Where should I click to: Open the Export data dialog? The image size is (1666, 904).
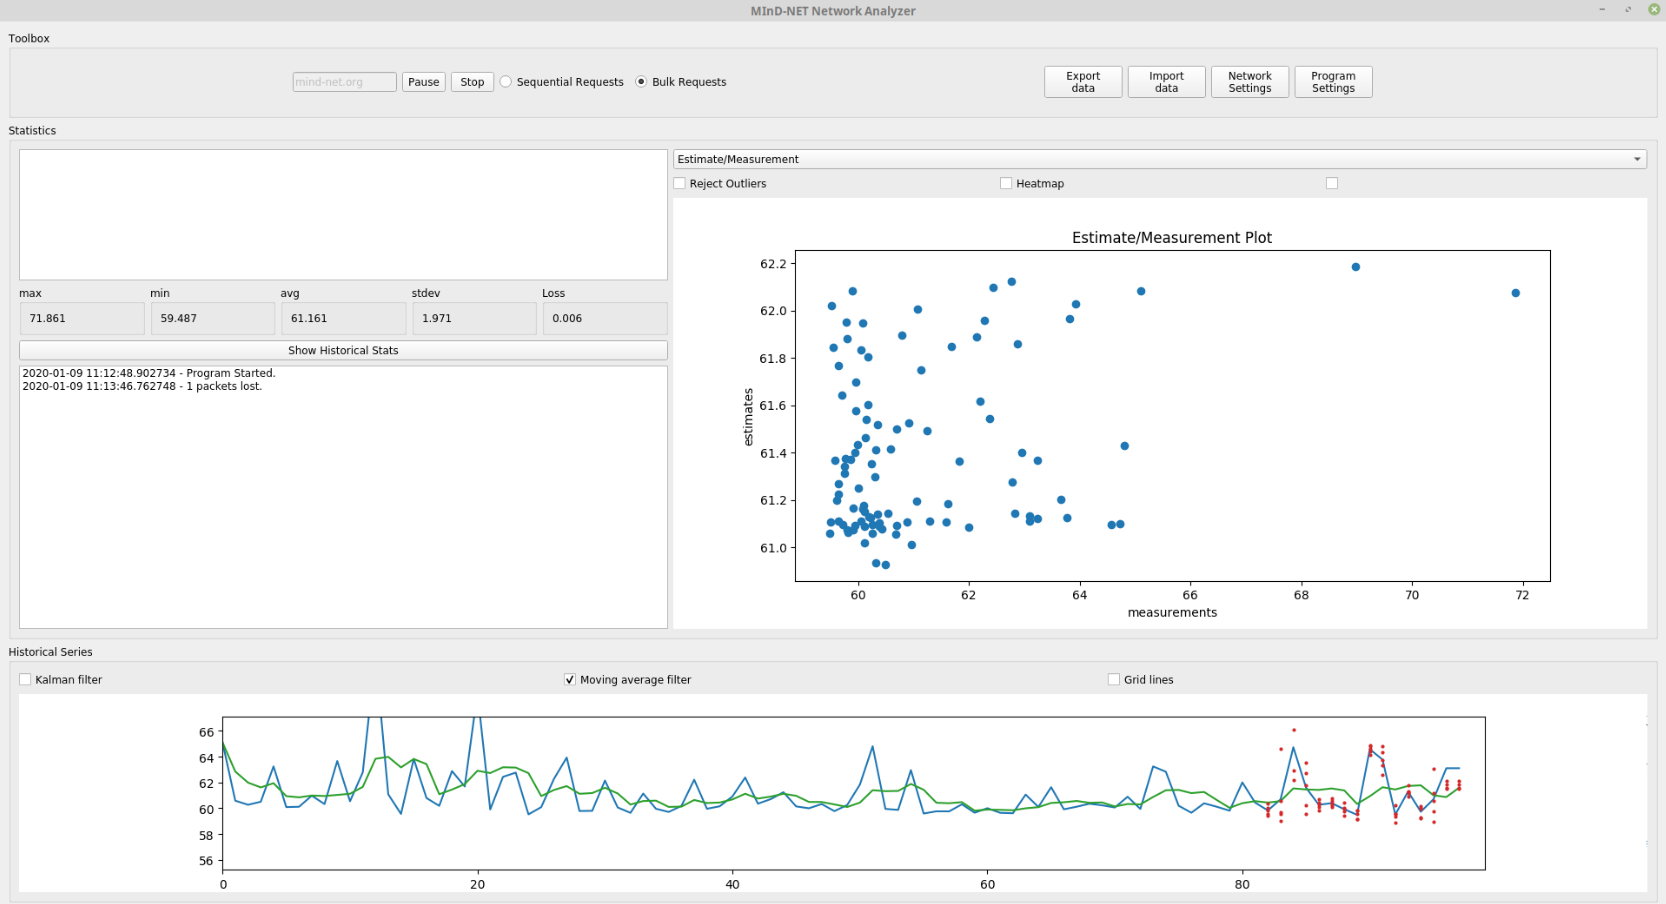click(1082, 82)
